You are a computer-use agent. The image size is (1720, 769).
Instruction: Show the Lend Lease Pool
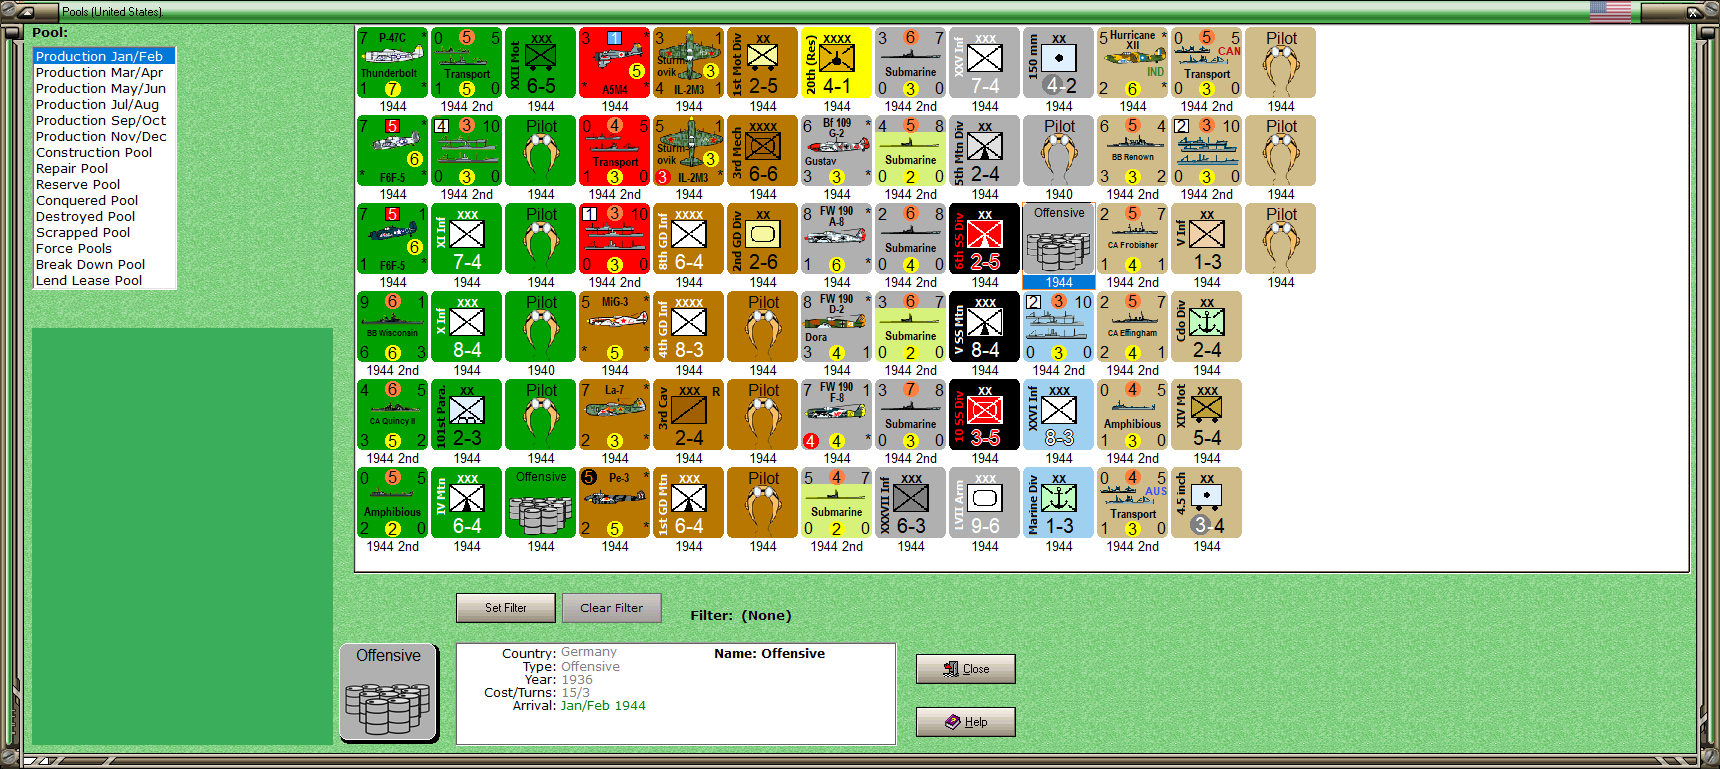(104, 280)
